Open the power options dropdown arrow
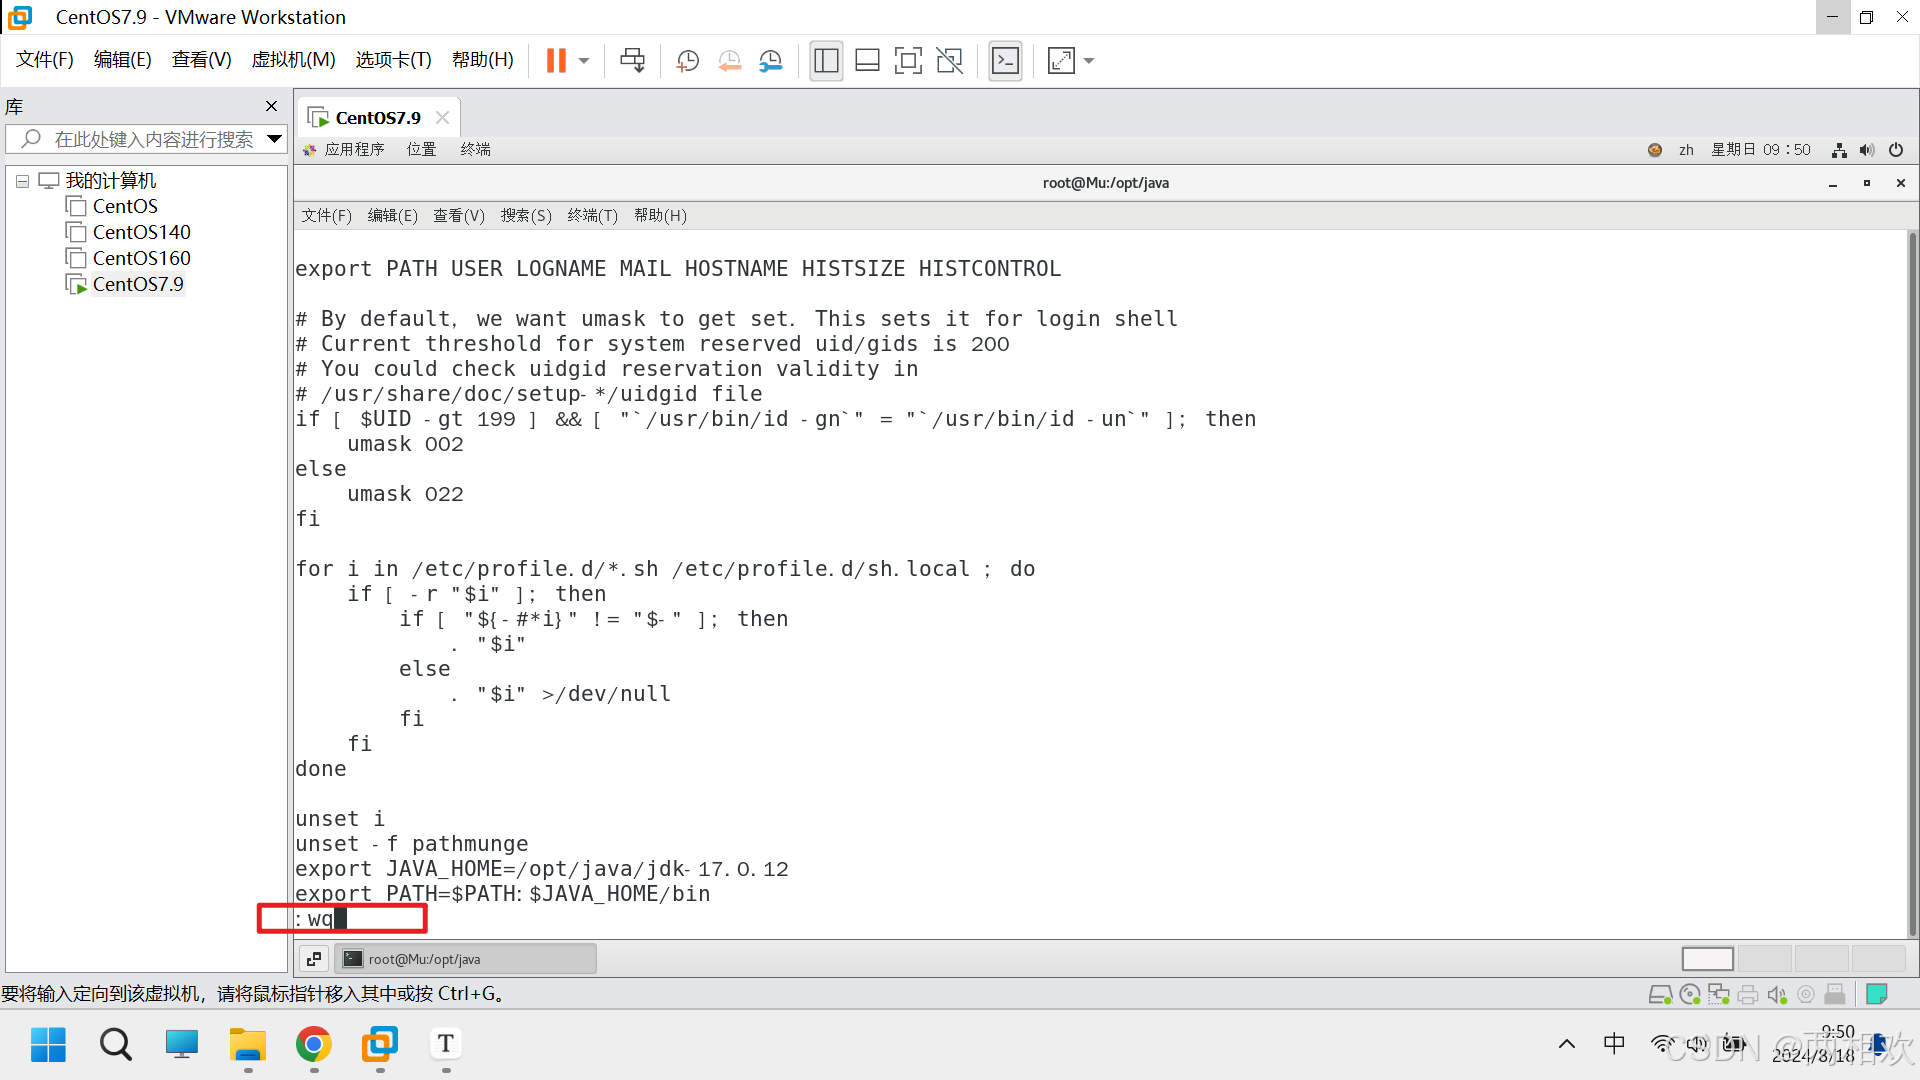 pyautogui.click(x=584, y=61)
